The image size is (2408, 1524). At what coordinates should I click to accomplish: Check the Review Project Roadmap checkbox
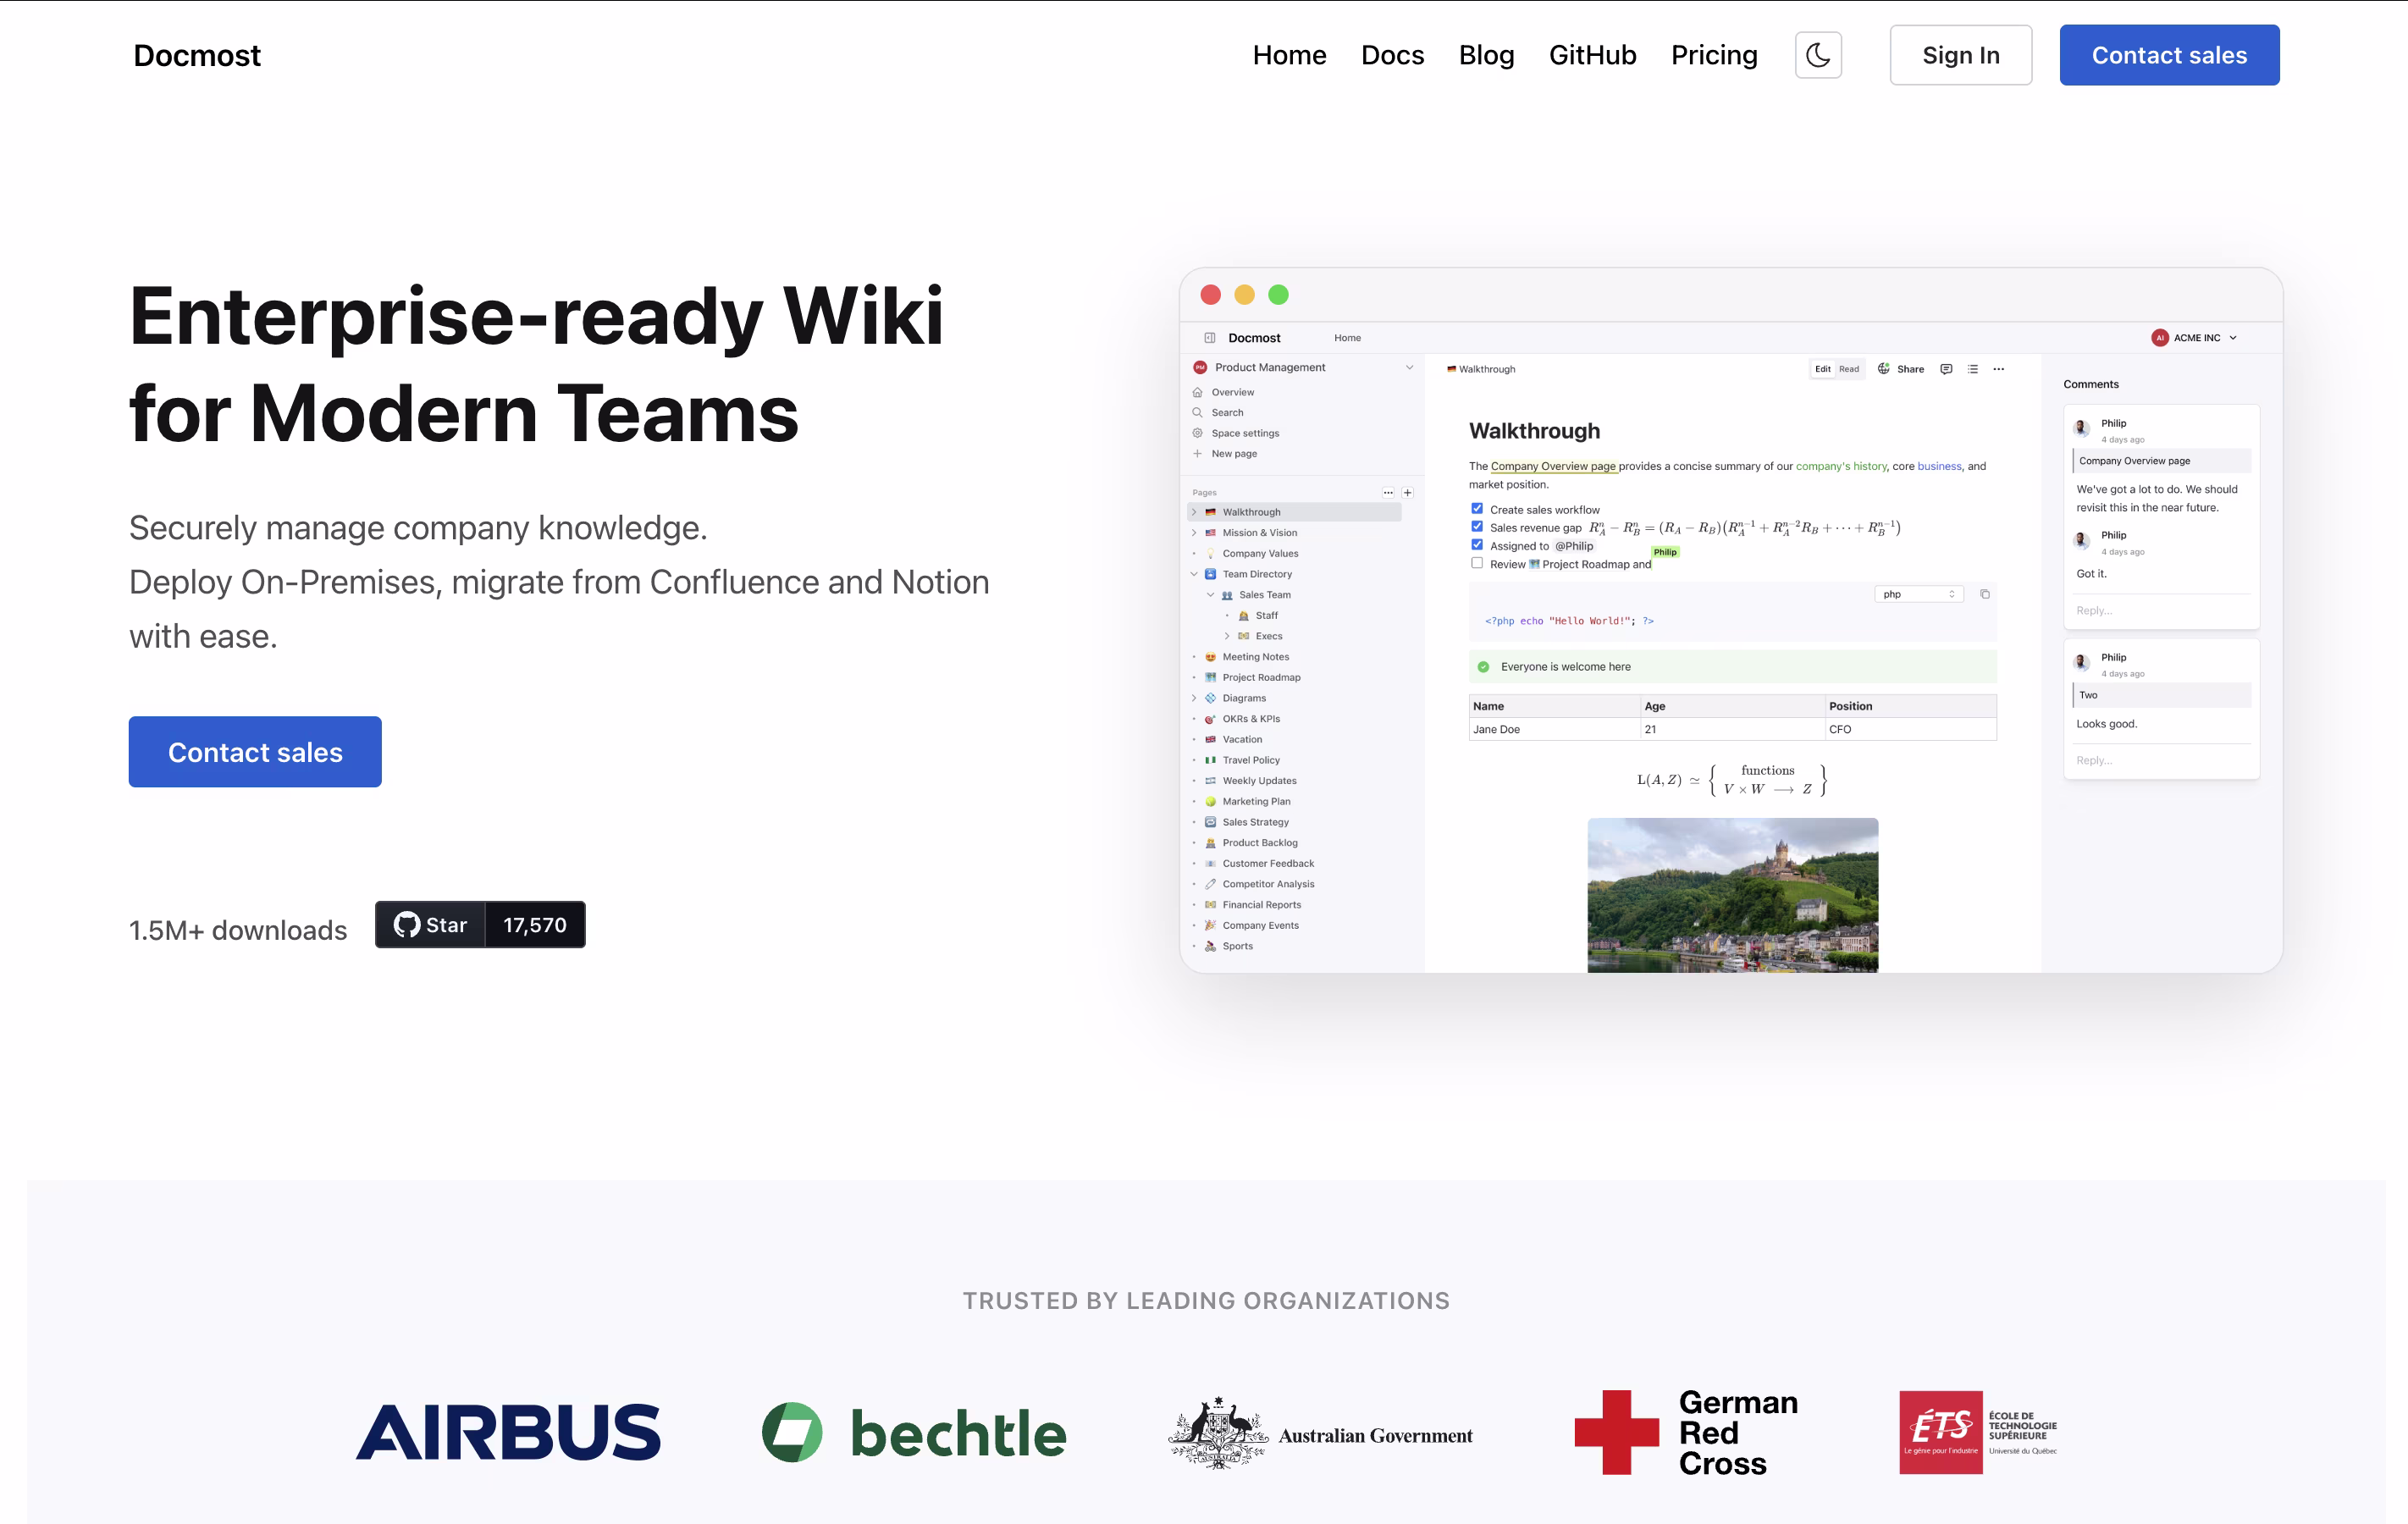1477,563
